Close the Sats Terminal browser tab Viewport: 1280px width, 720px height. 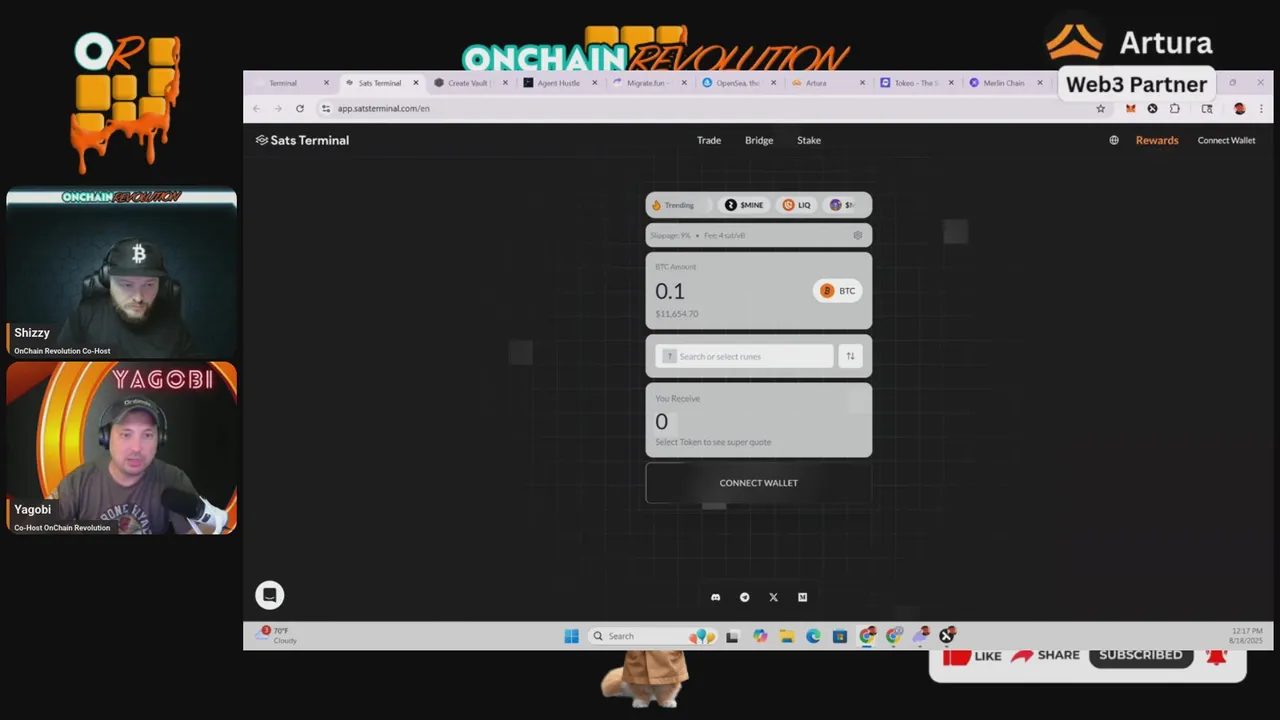416,83
